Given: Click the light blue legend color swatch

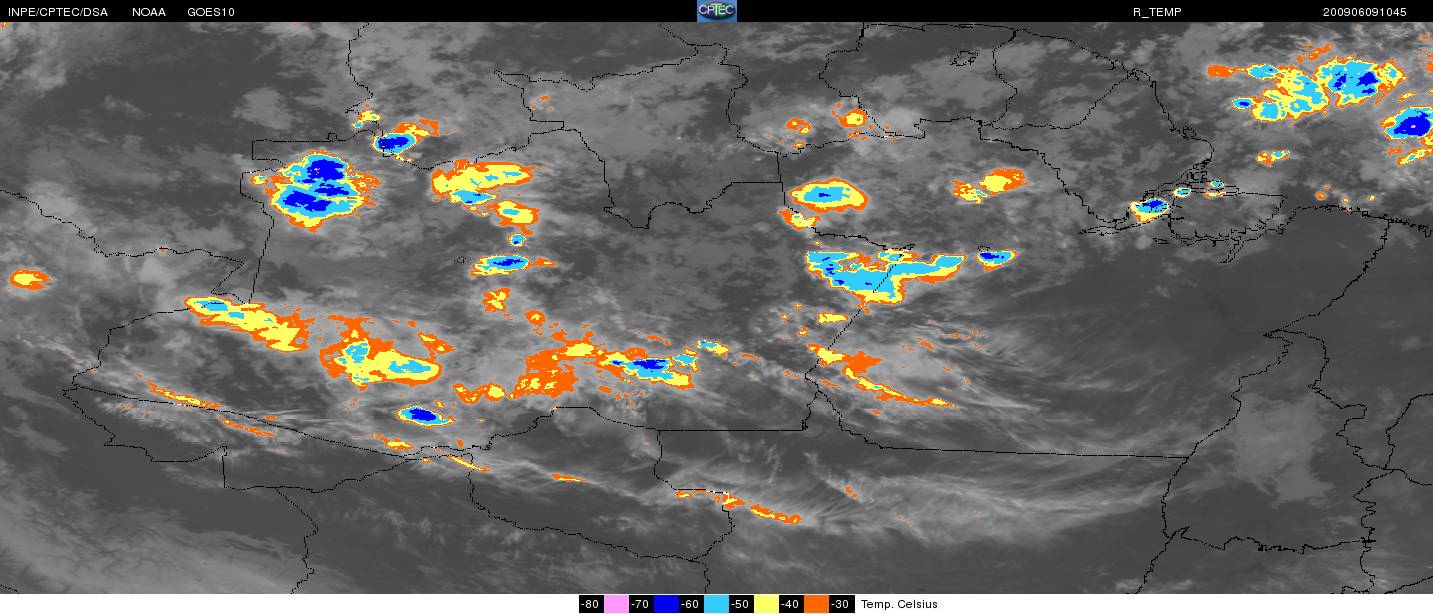Looking at the screenshot, I should (716, 604).
